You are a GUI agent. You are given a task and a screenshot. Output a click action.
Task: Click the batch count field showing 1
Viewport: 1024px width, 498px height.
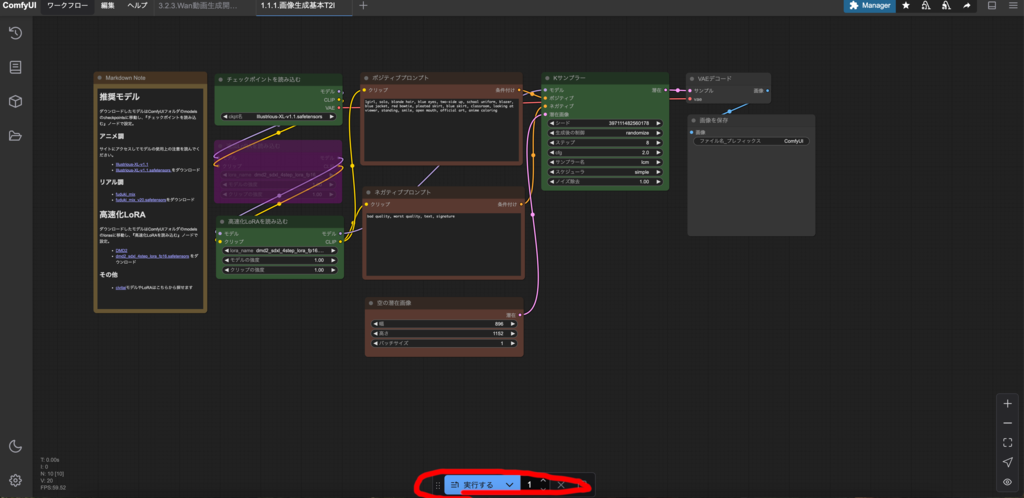point(530,485)
